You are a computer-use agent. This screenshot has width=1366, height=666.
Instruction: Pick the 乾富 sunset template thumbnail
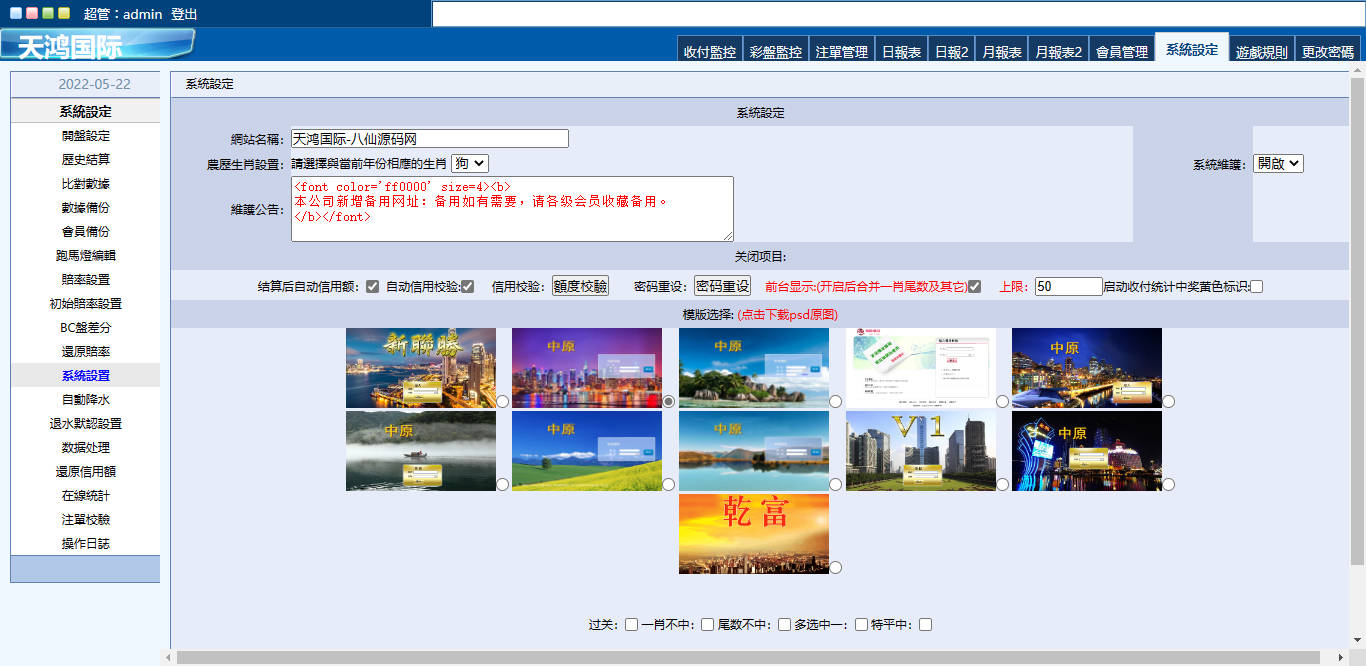[x=753, y=533]
